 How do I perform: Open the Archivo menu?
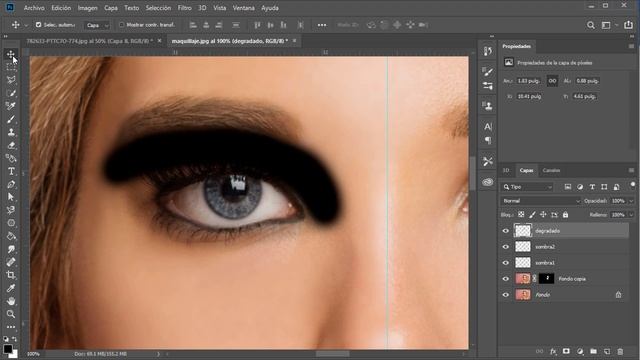[34, 8]
